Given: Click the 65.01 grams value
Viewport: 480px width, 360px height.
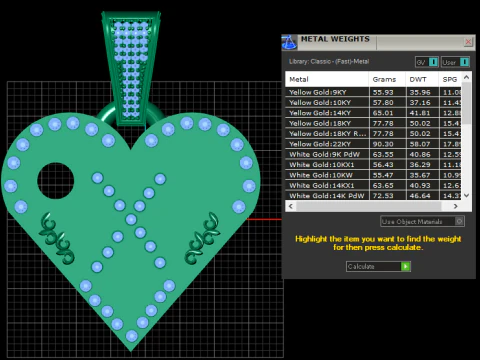Looking at the screenshot, I should (383, 113).
